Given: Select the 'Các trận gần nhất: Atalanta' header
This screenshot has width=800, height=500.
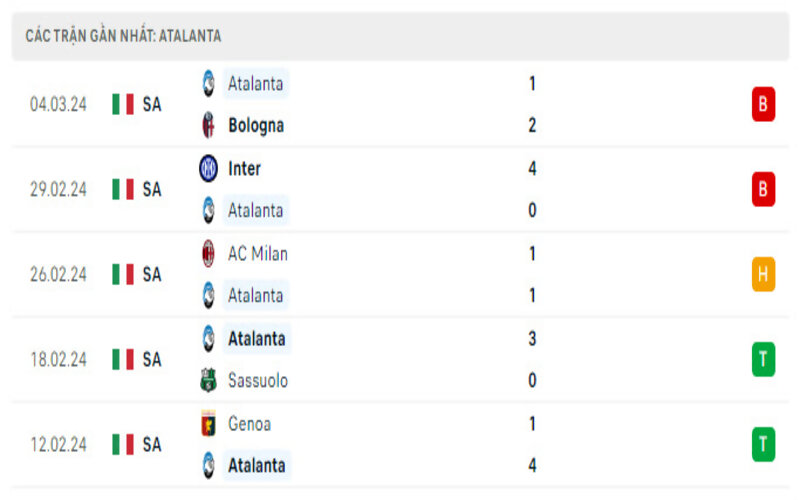Looking at the screenshot, I should click(x=123, y=36).
